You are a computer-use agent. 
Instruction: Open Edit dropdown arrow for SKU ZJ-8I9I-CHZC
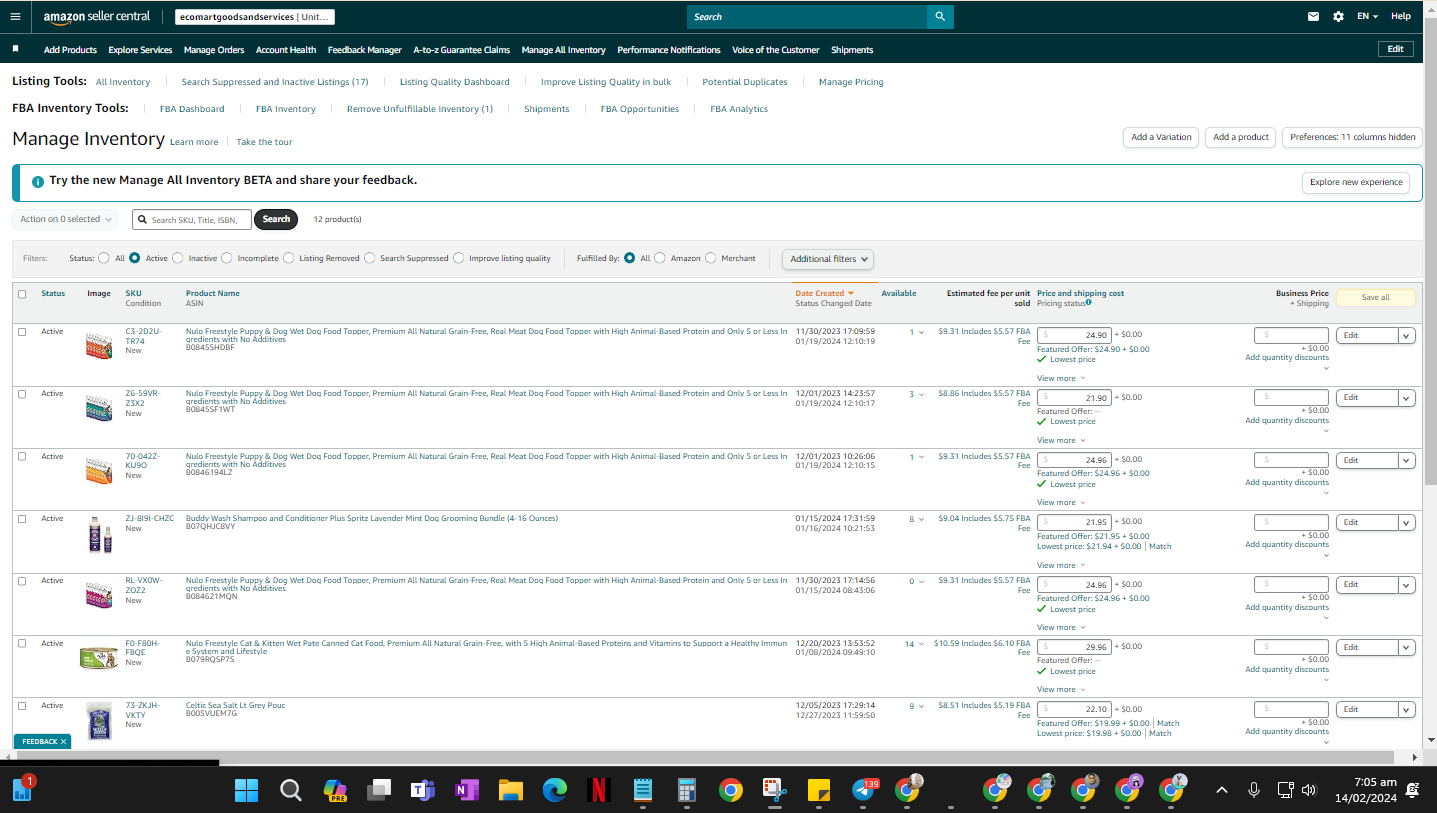pyautogui.click(x=1407, y=523)
